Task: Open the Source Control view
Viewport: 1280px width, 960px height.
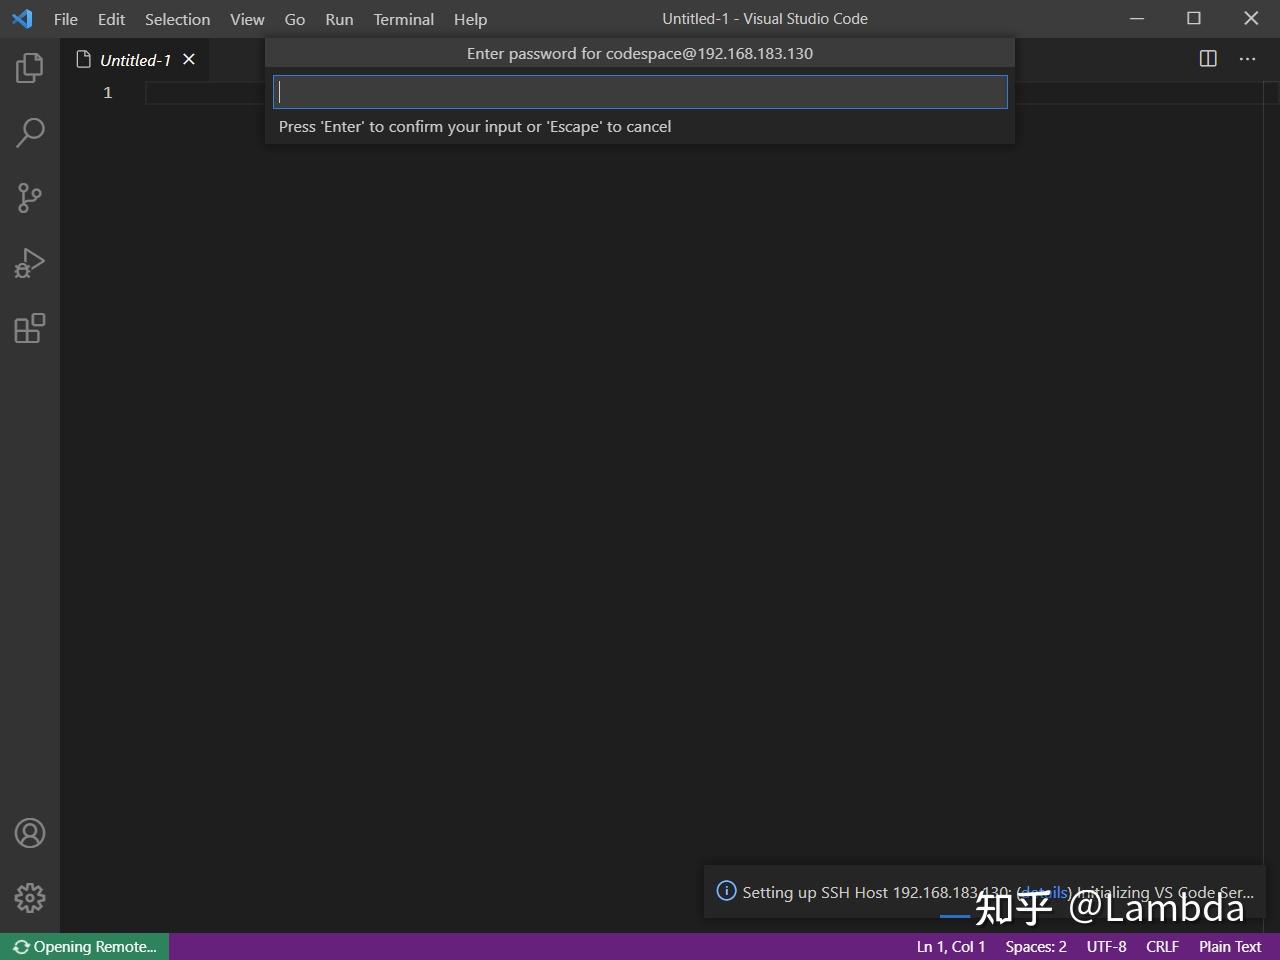Action: (29, 198)
